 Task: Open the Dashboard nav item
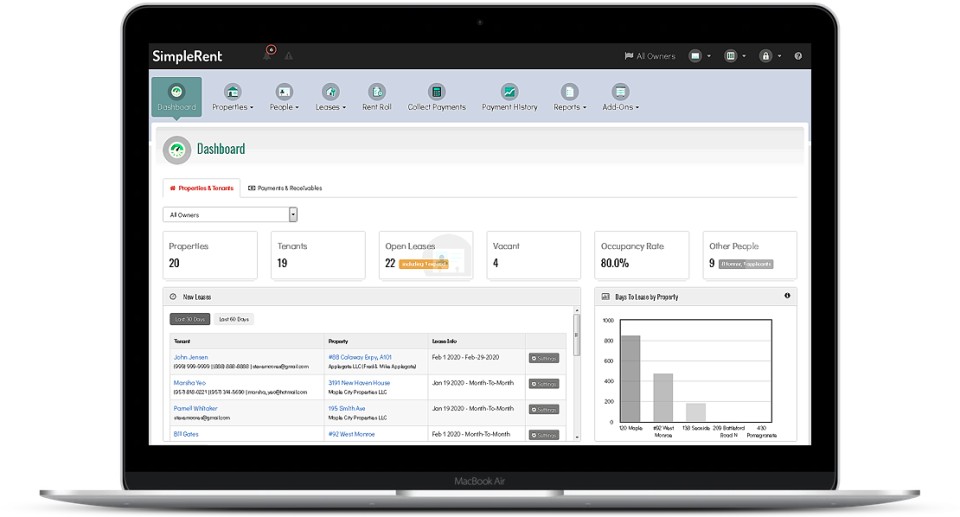tap(176, 97)
